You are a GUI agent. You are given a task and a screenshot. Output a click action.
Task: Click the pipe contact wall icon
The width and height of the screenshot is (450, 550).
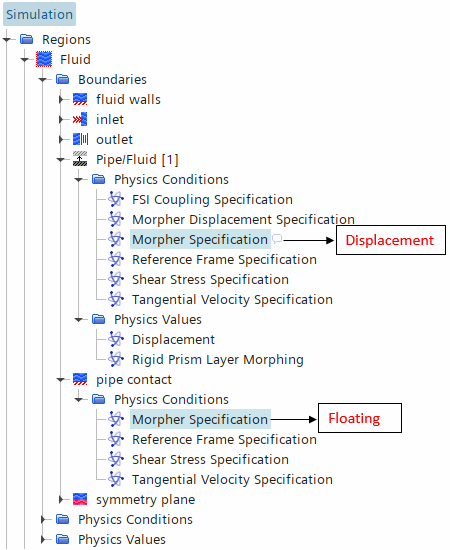(x=80, y=379)
